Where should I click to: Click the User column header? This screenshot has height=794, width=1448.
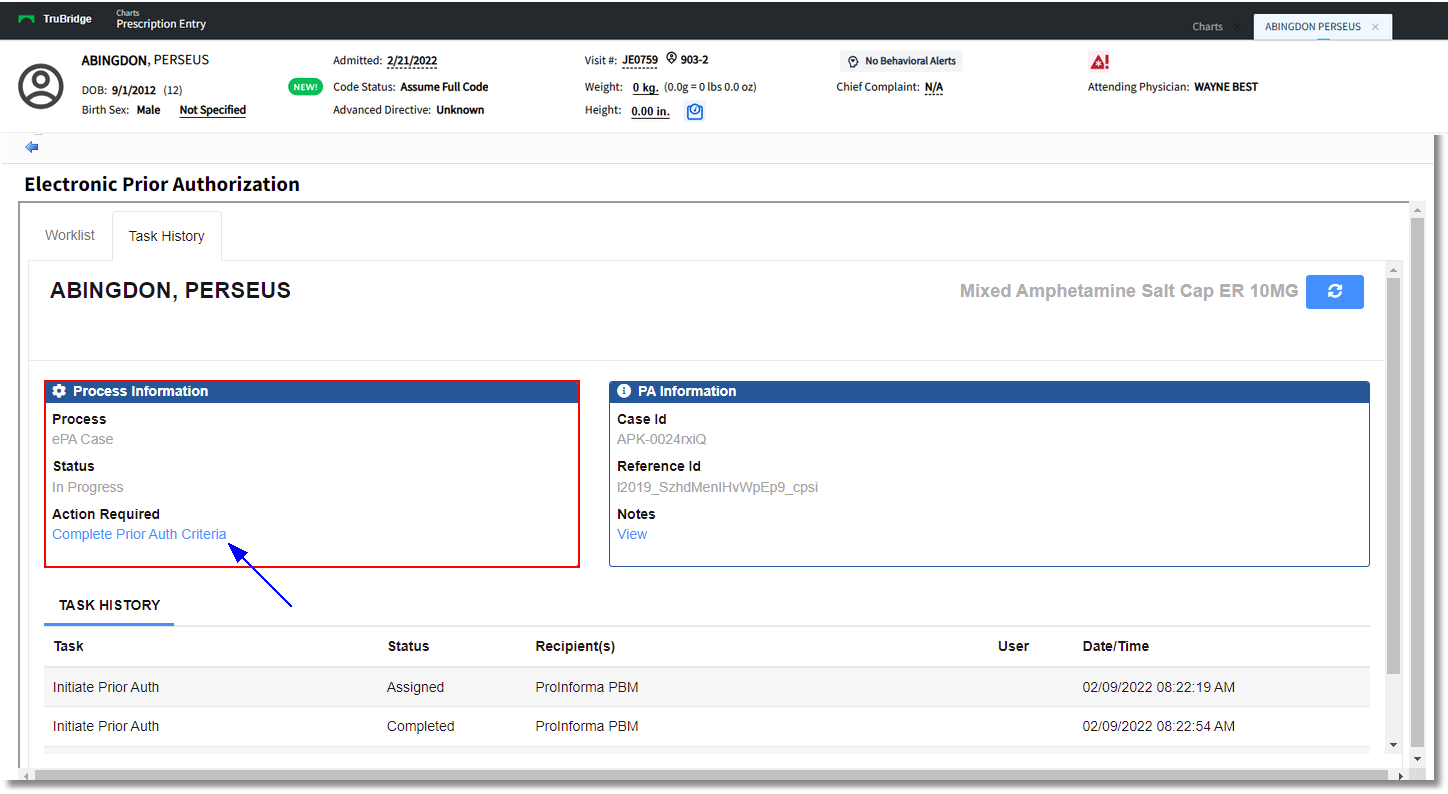[x=1013, y=646]
